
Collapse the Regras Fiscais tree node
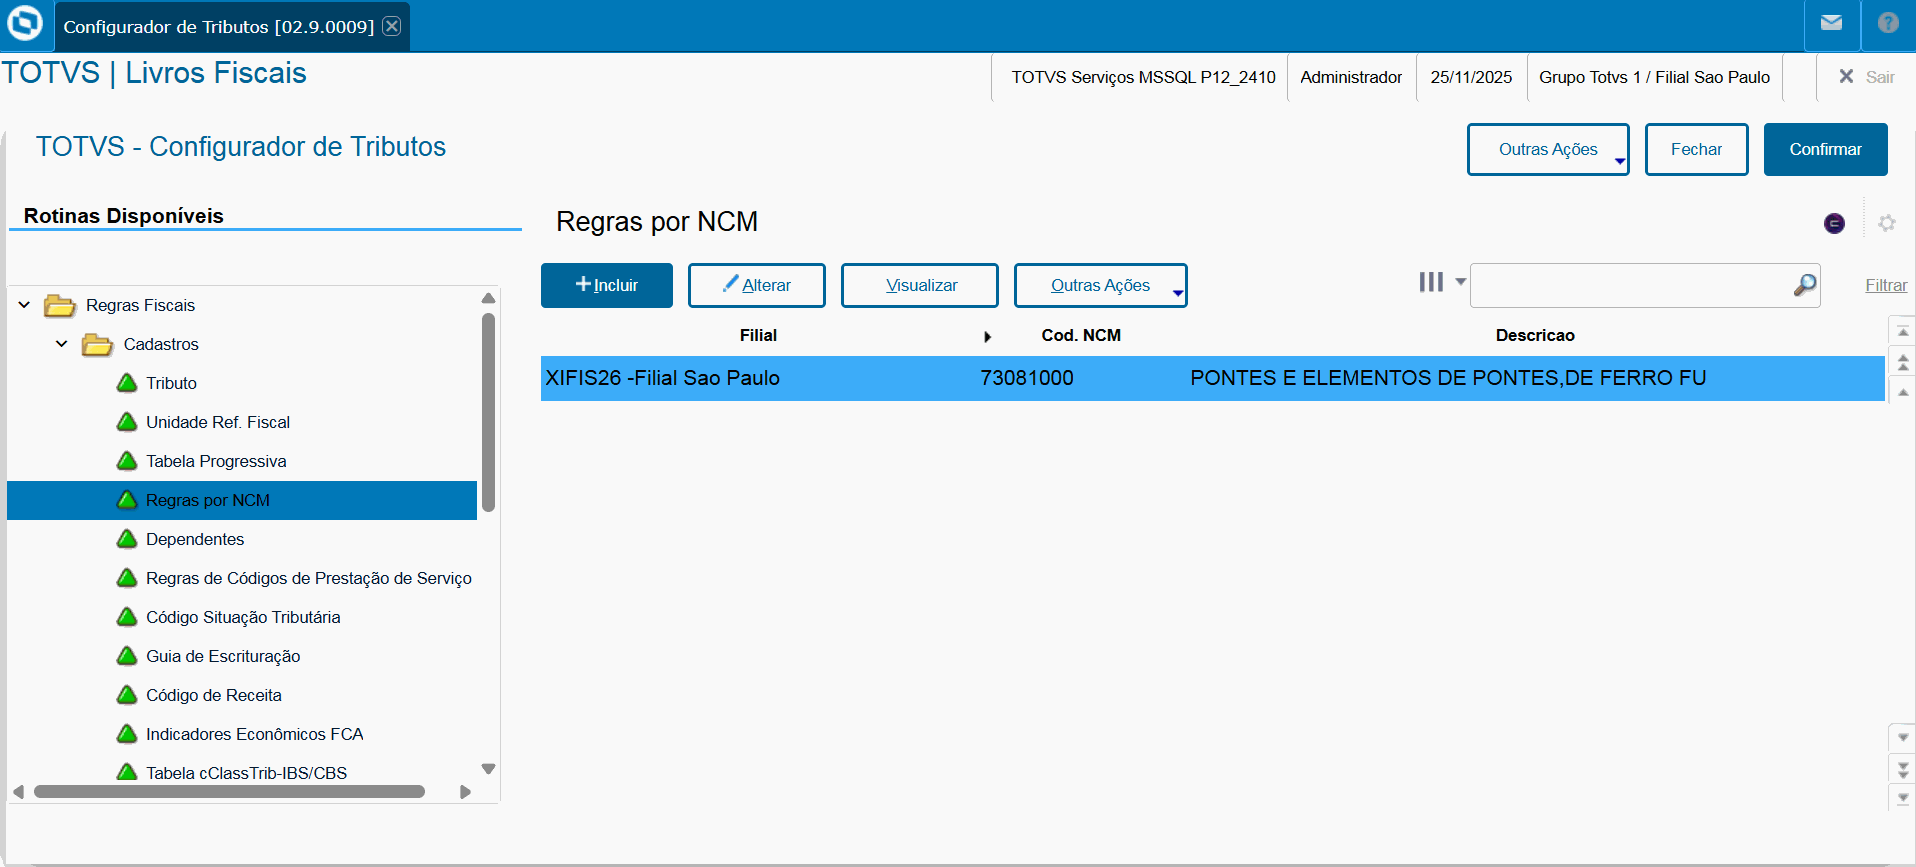point(24,305)
